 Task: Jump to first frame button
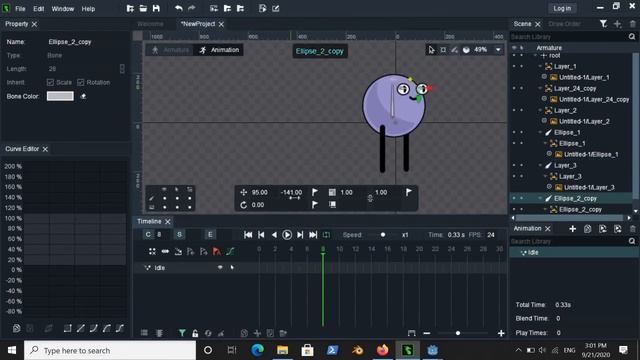coord(248,235)
